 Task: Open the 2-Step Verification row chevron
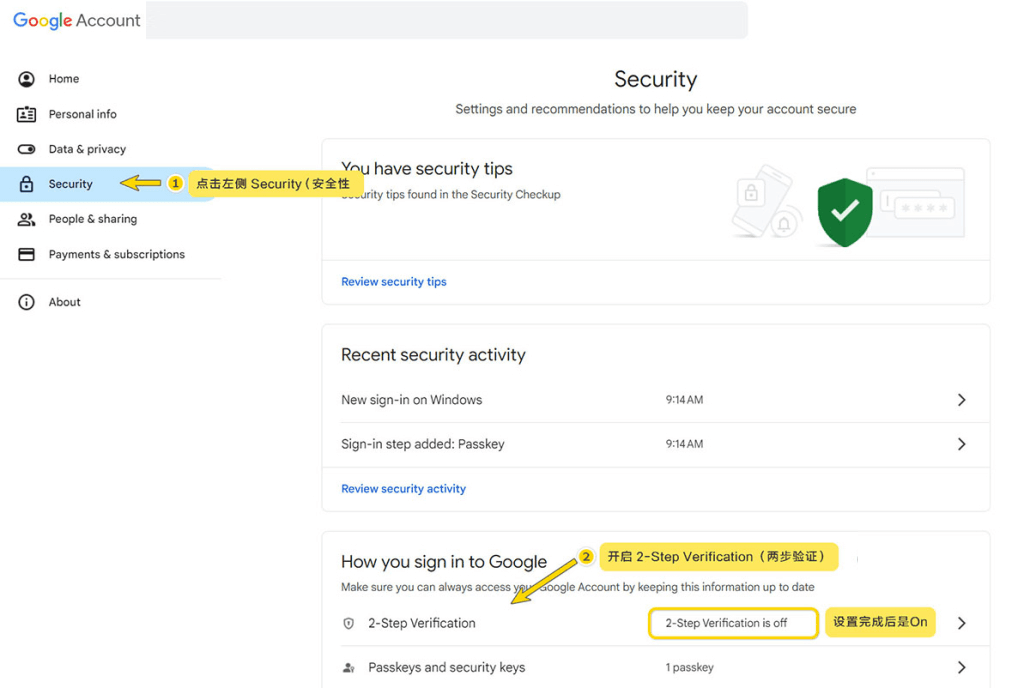coord(961,623)
